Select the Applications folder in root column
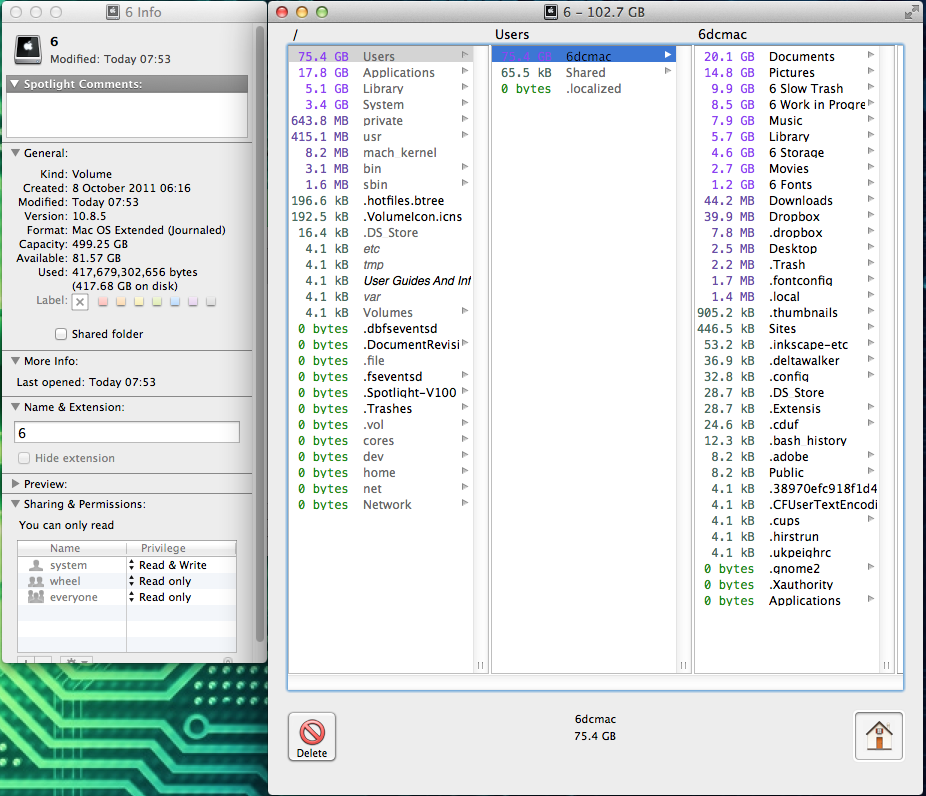Image resolution: width=926 pixels, height=796 pixels. [x=398, y=73]
